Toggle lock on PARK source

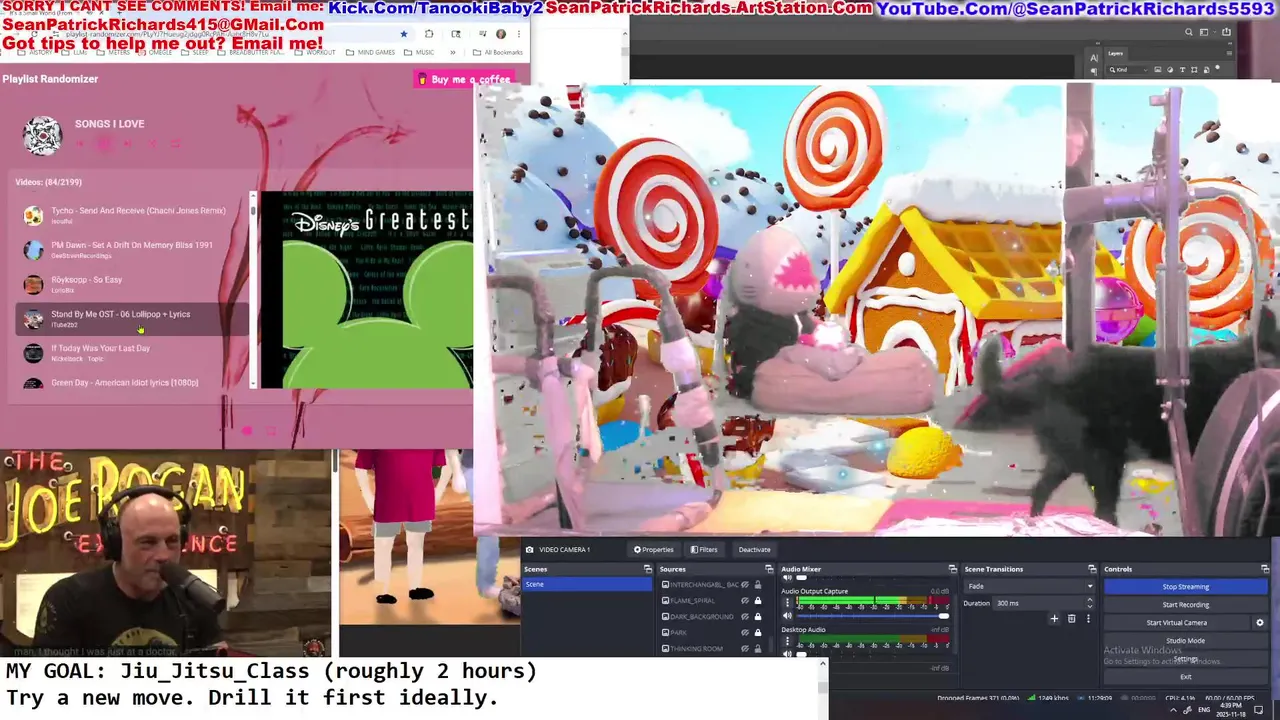(758, 632)
